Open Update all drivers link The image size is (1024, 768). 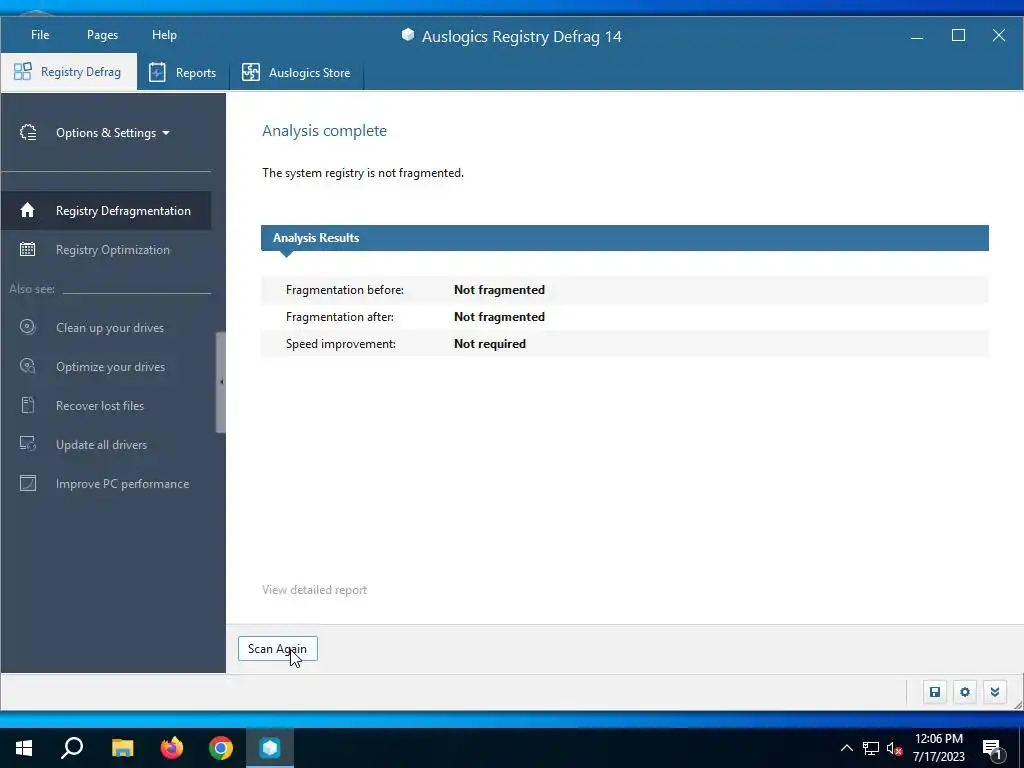click(x=101, y=445)
